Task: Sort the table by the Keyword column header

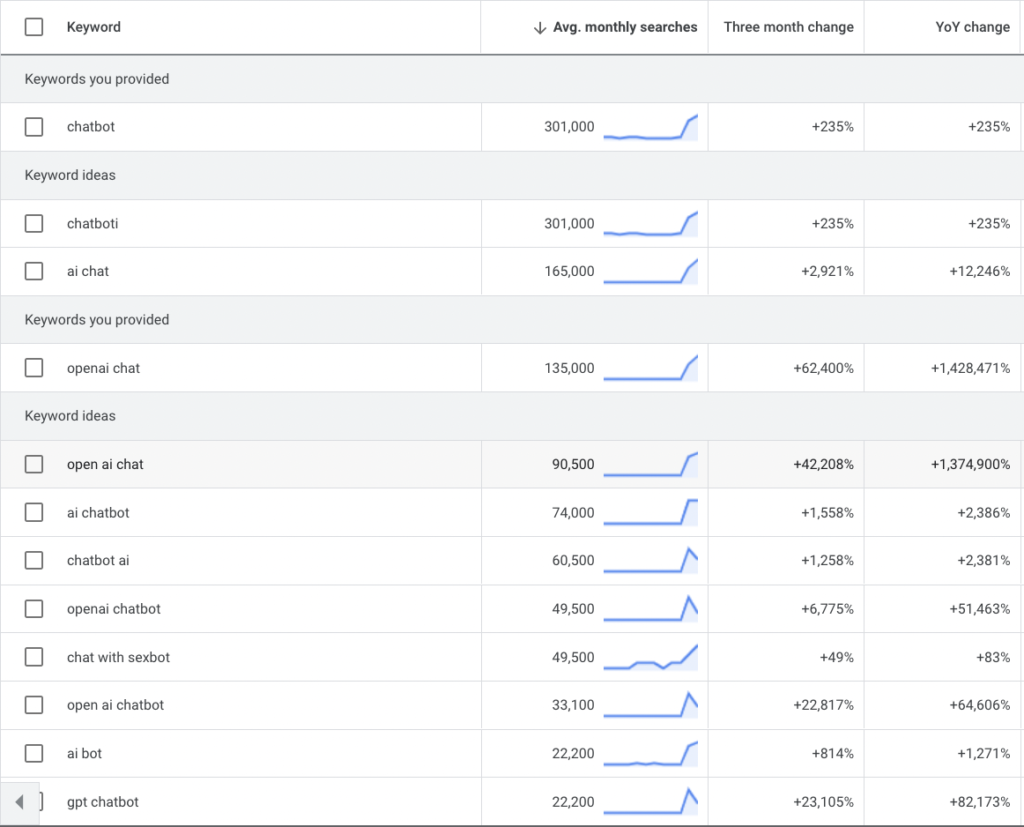Action: [x=93, y=27]
